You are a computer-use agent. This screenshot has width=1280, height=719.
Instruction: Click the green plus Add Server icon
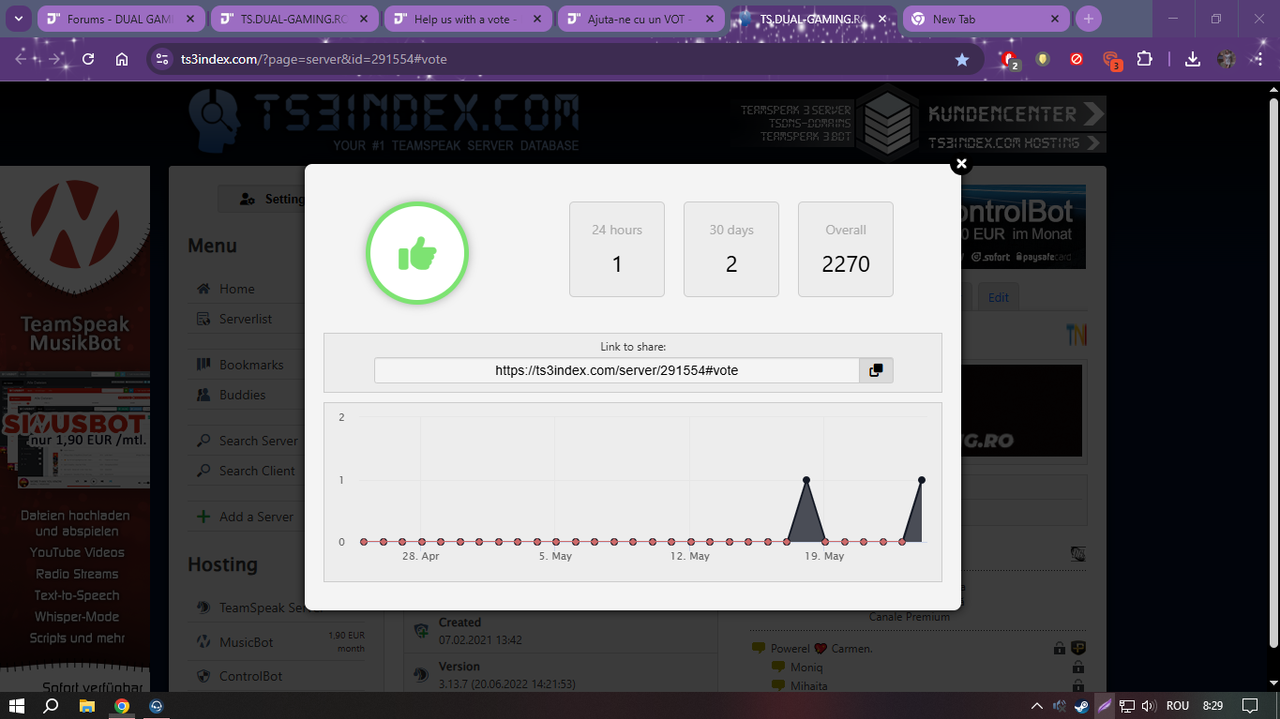coord(203,517)
